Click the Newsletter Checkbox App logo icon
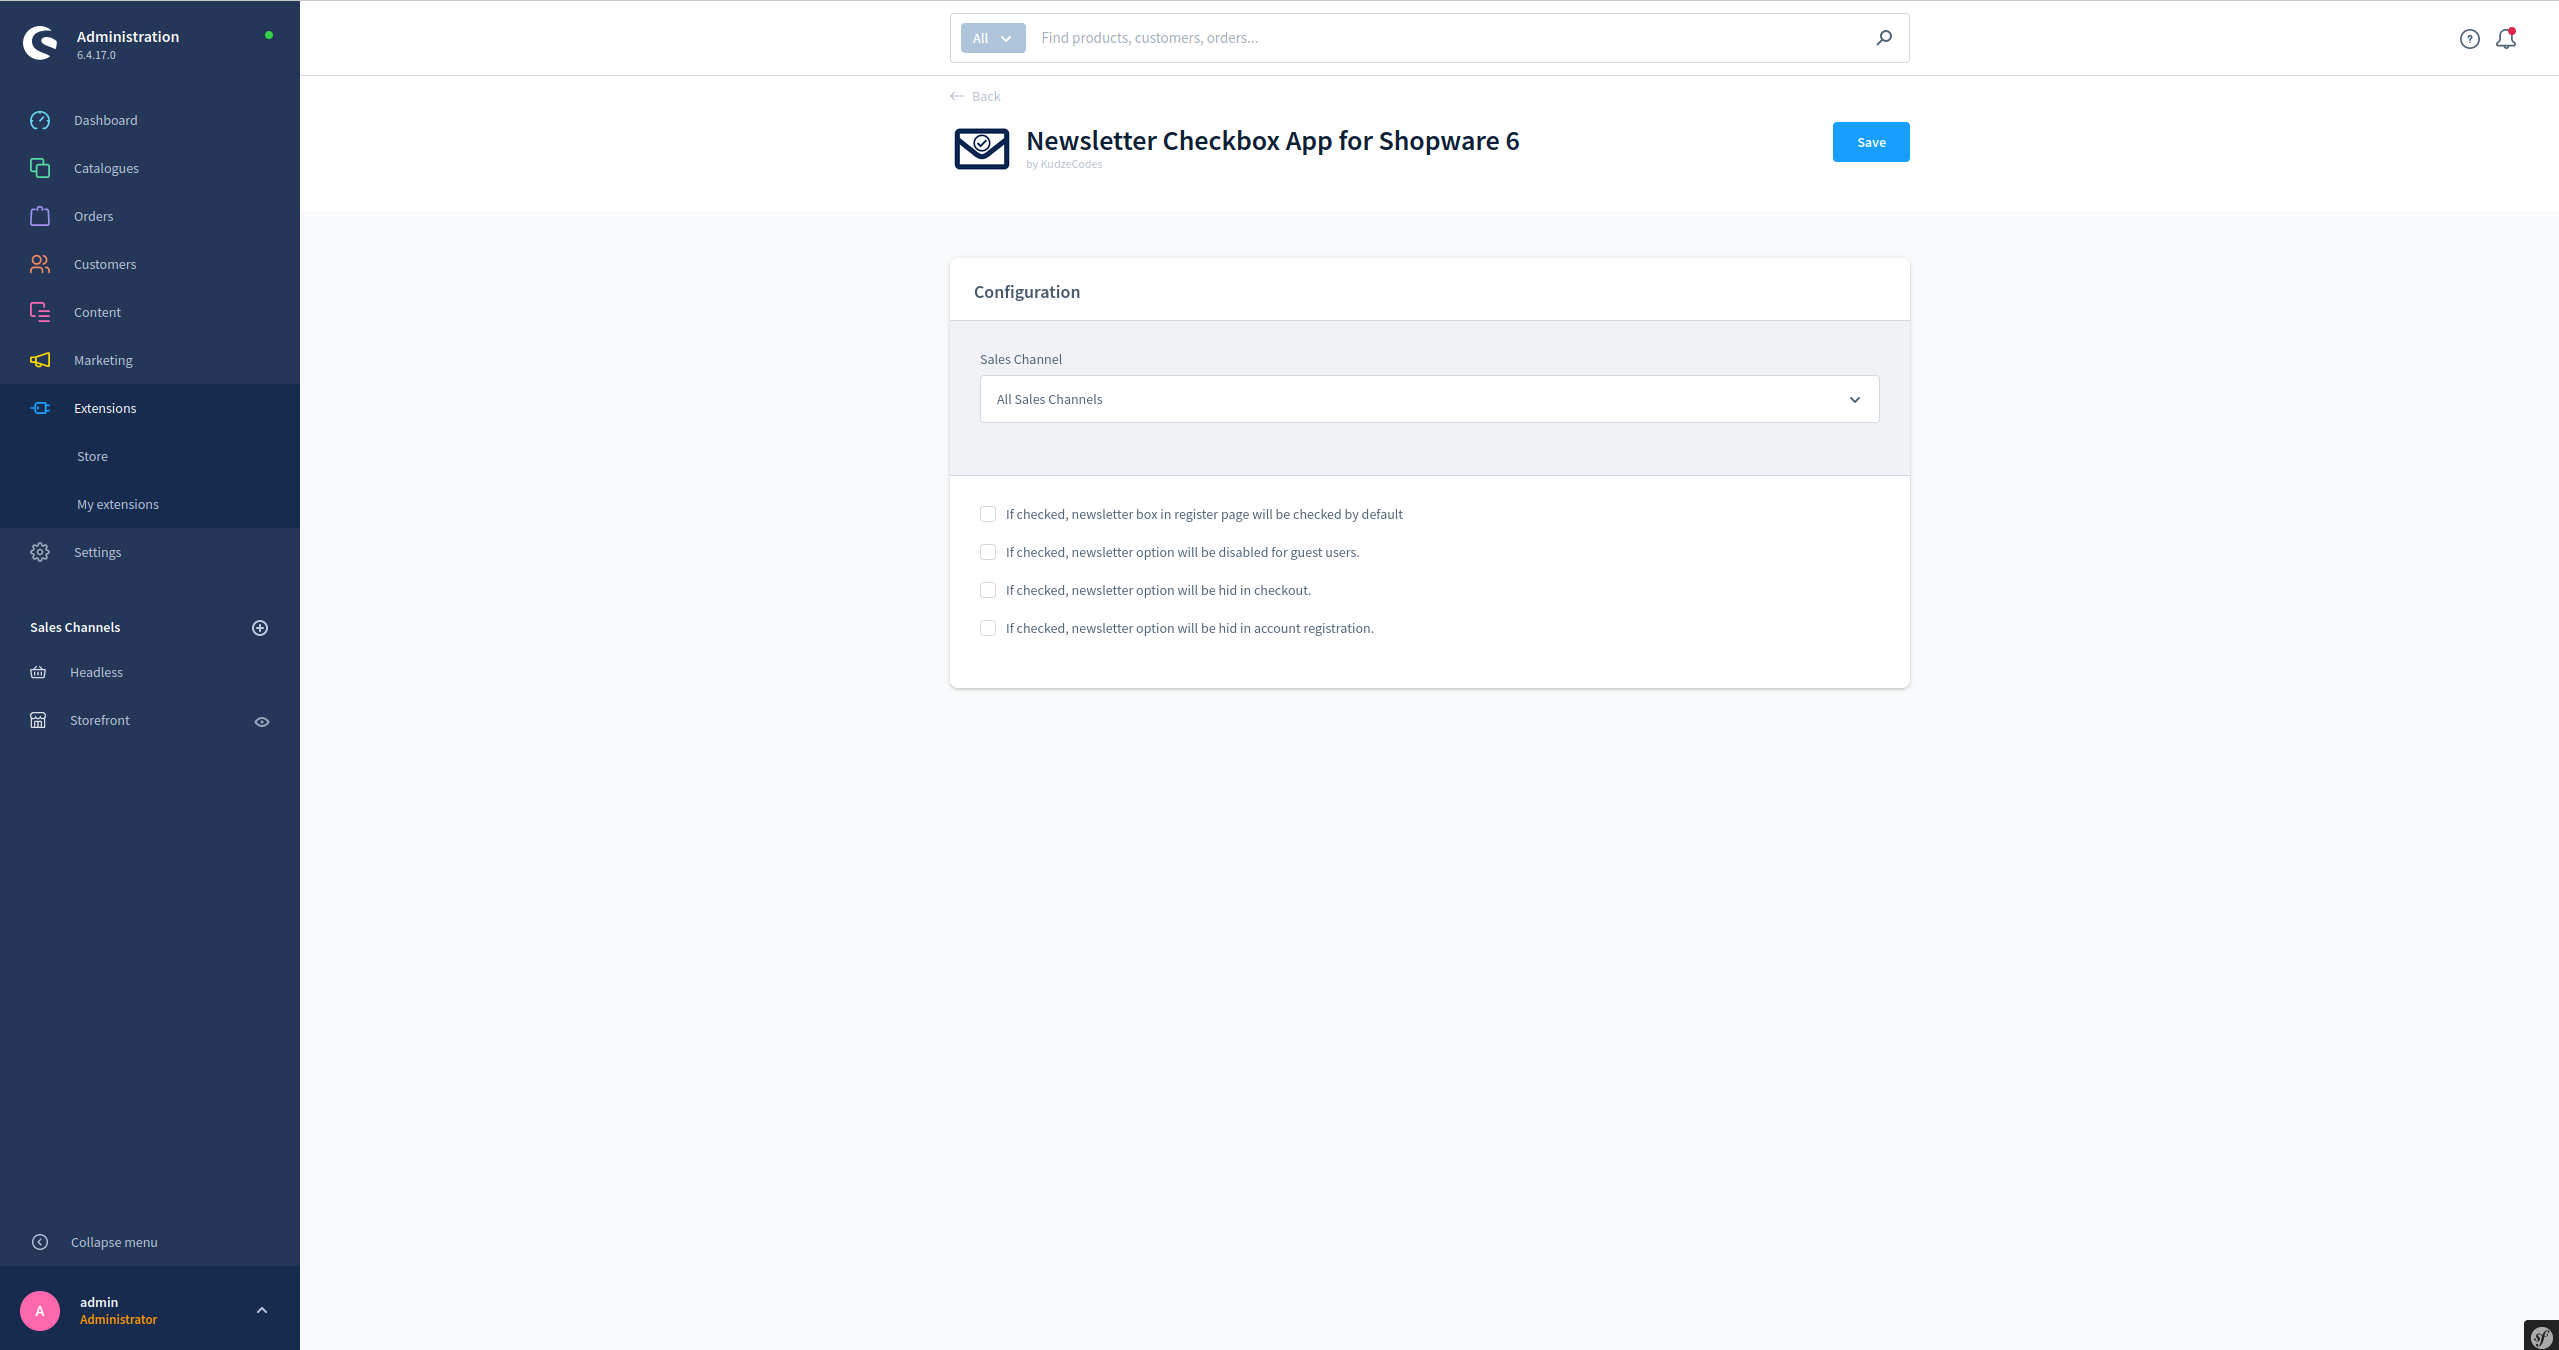The image size is (2559, 1350). click(982, 147)
